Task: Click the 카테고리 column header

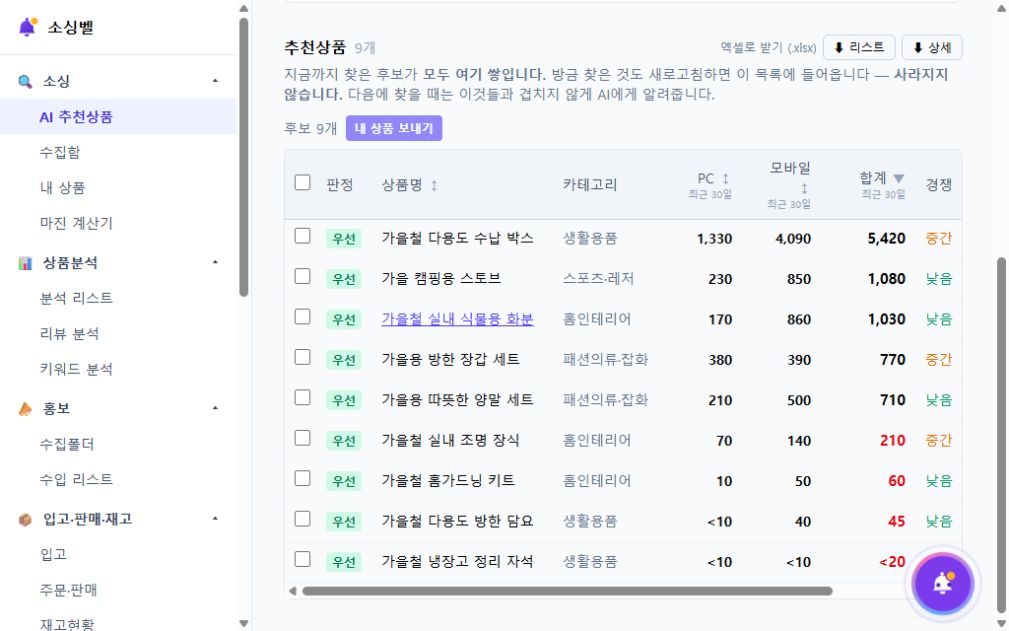Action: click(x=590, y=185)
